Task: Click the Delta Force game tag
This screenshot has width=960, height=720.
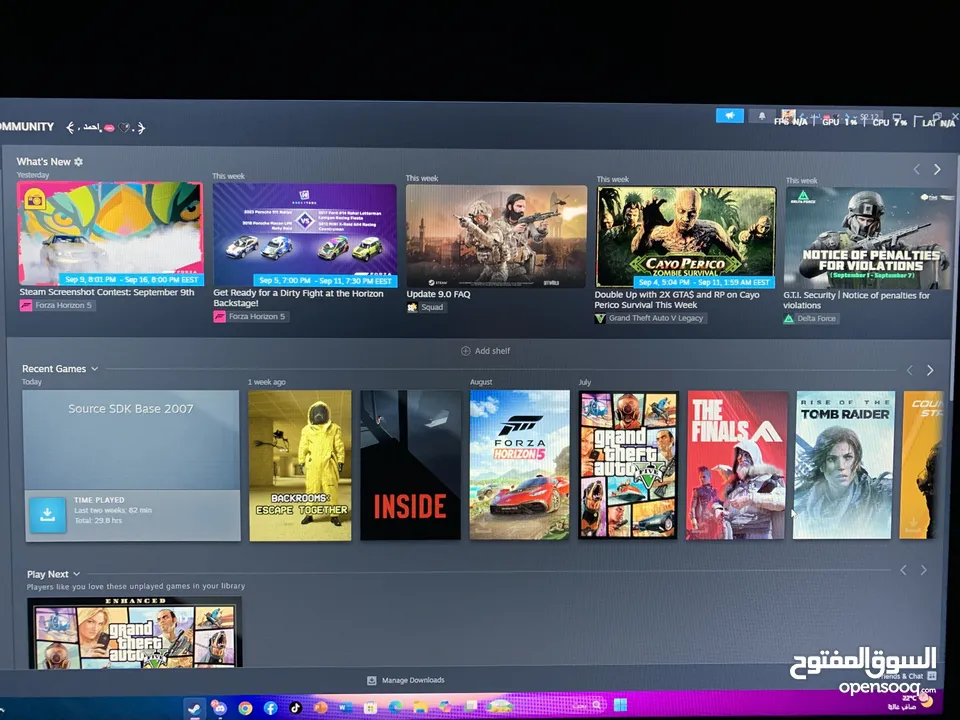Action: pyautogui.click(x=811, y=318)
